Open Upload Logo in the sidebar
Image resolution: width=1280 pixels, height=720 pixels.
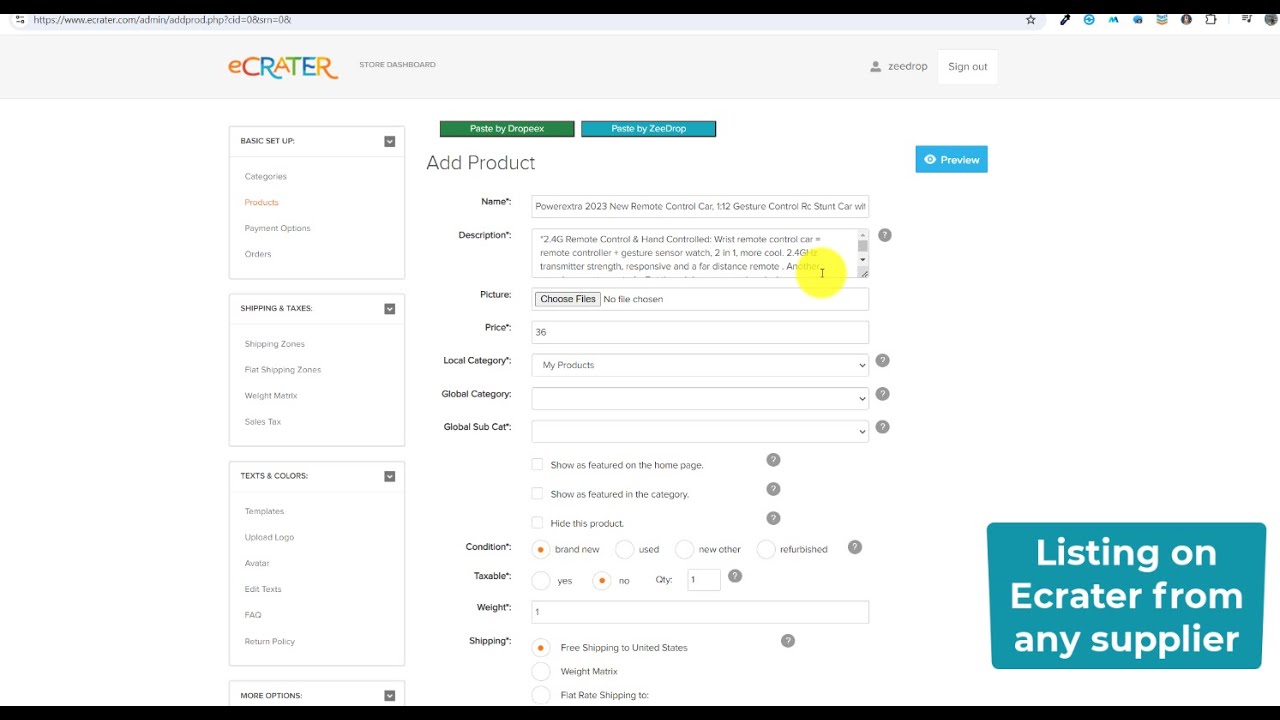point(269,537)
